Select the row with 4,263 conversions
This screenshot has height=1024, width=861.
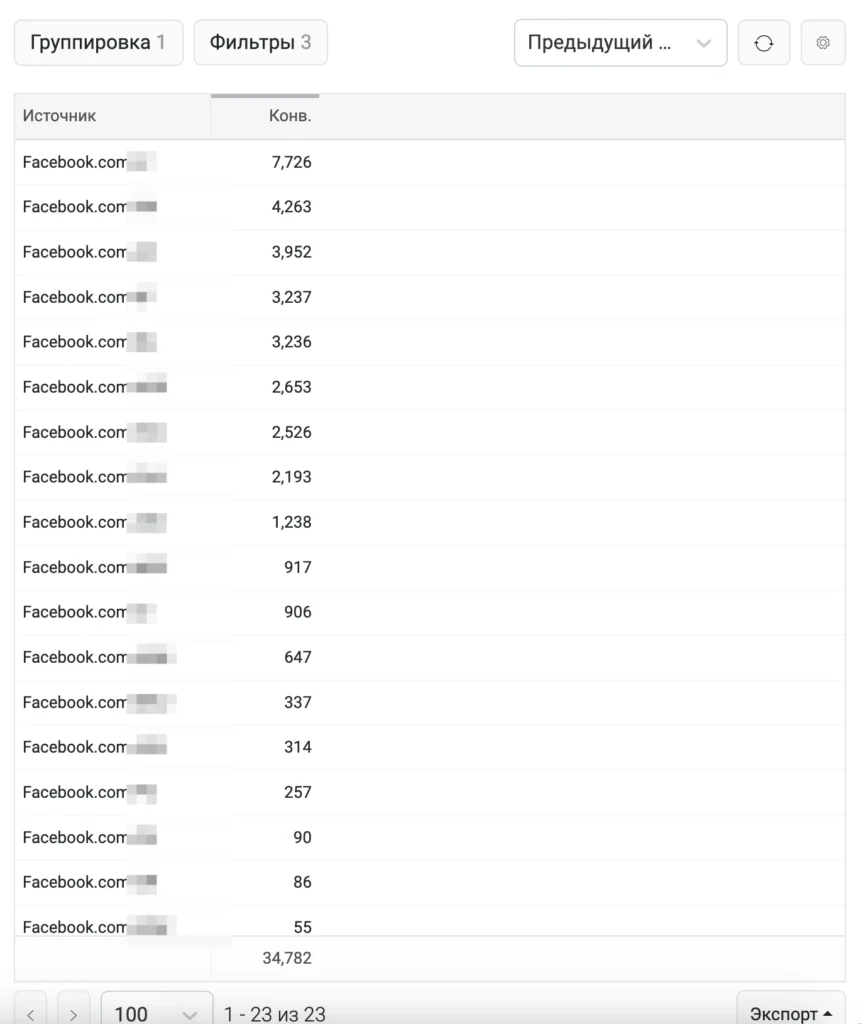point(429,207)
